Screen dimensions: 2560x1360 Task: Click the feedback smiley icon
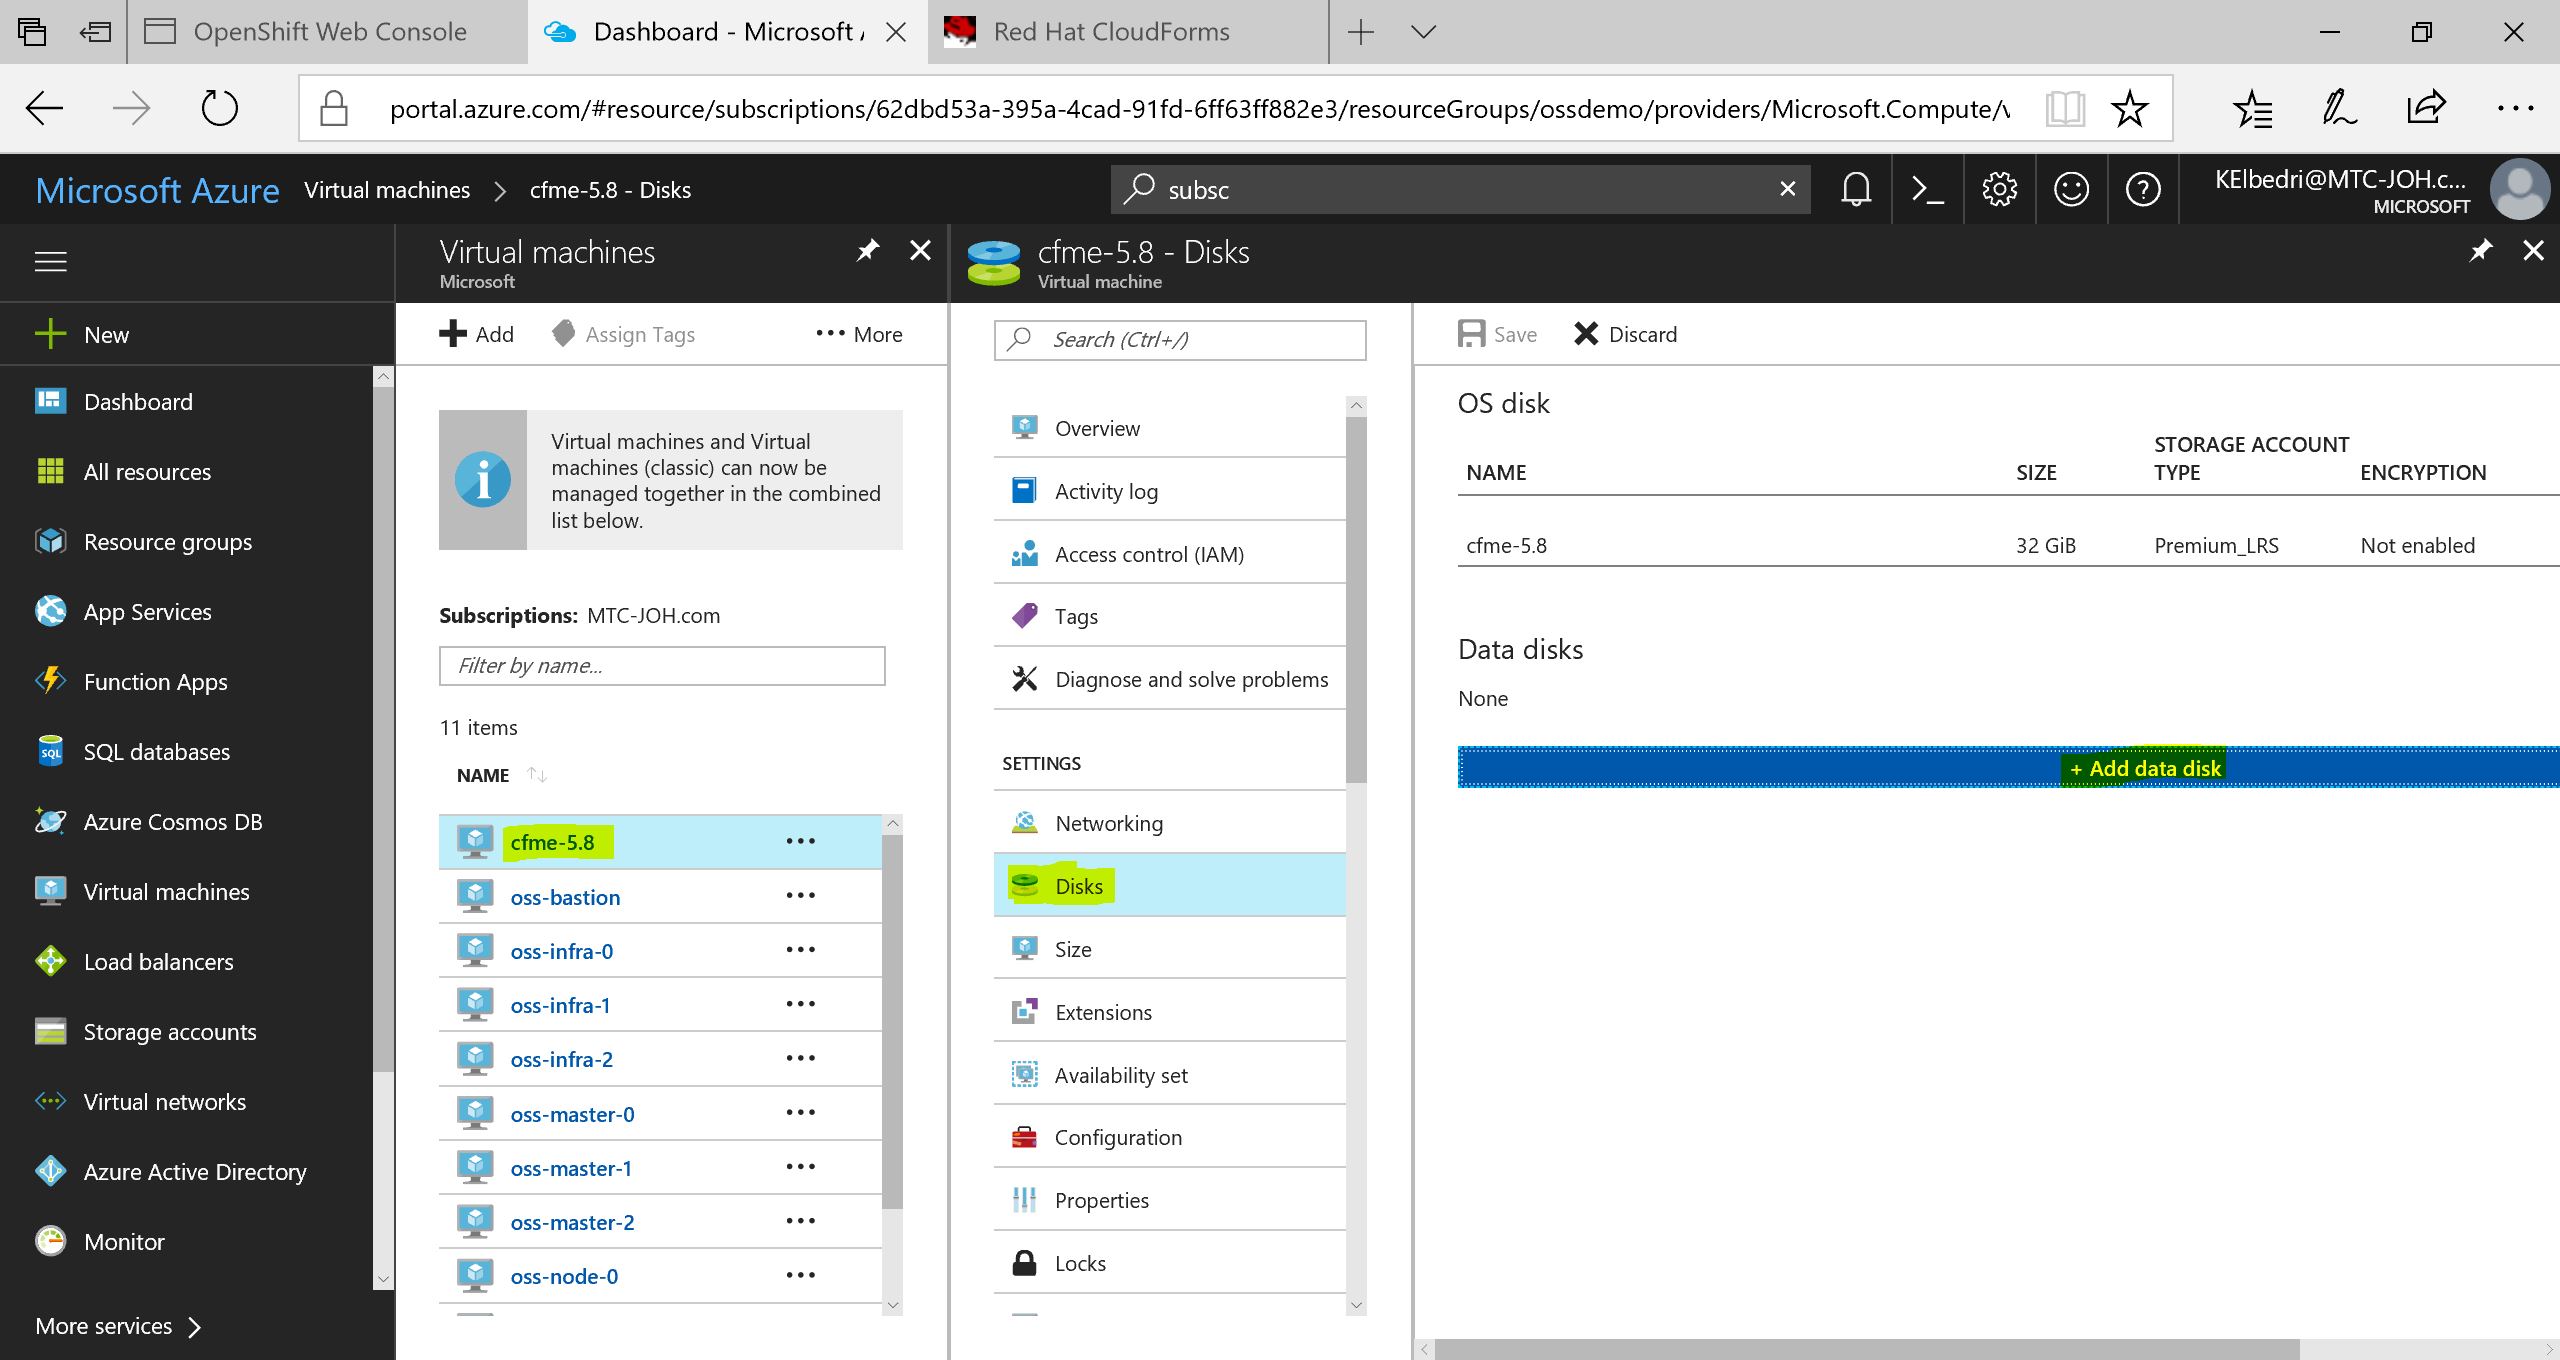(x=2071, y=189)
